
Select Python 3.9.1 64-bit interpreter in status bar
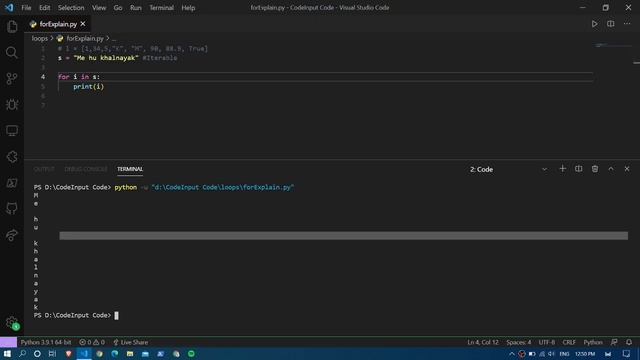(46, 342)
